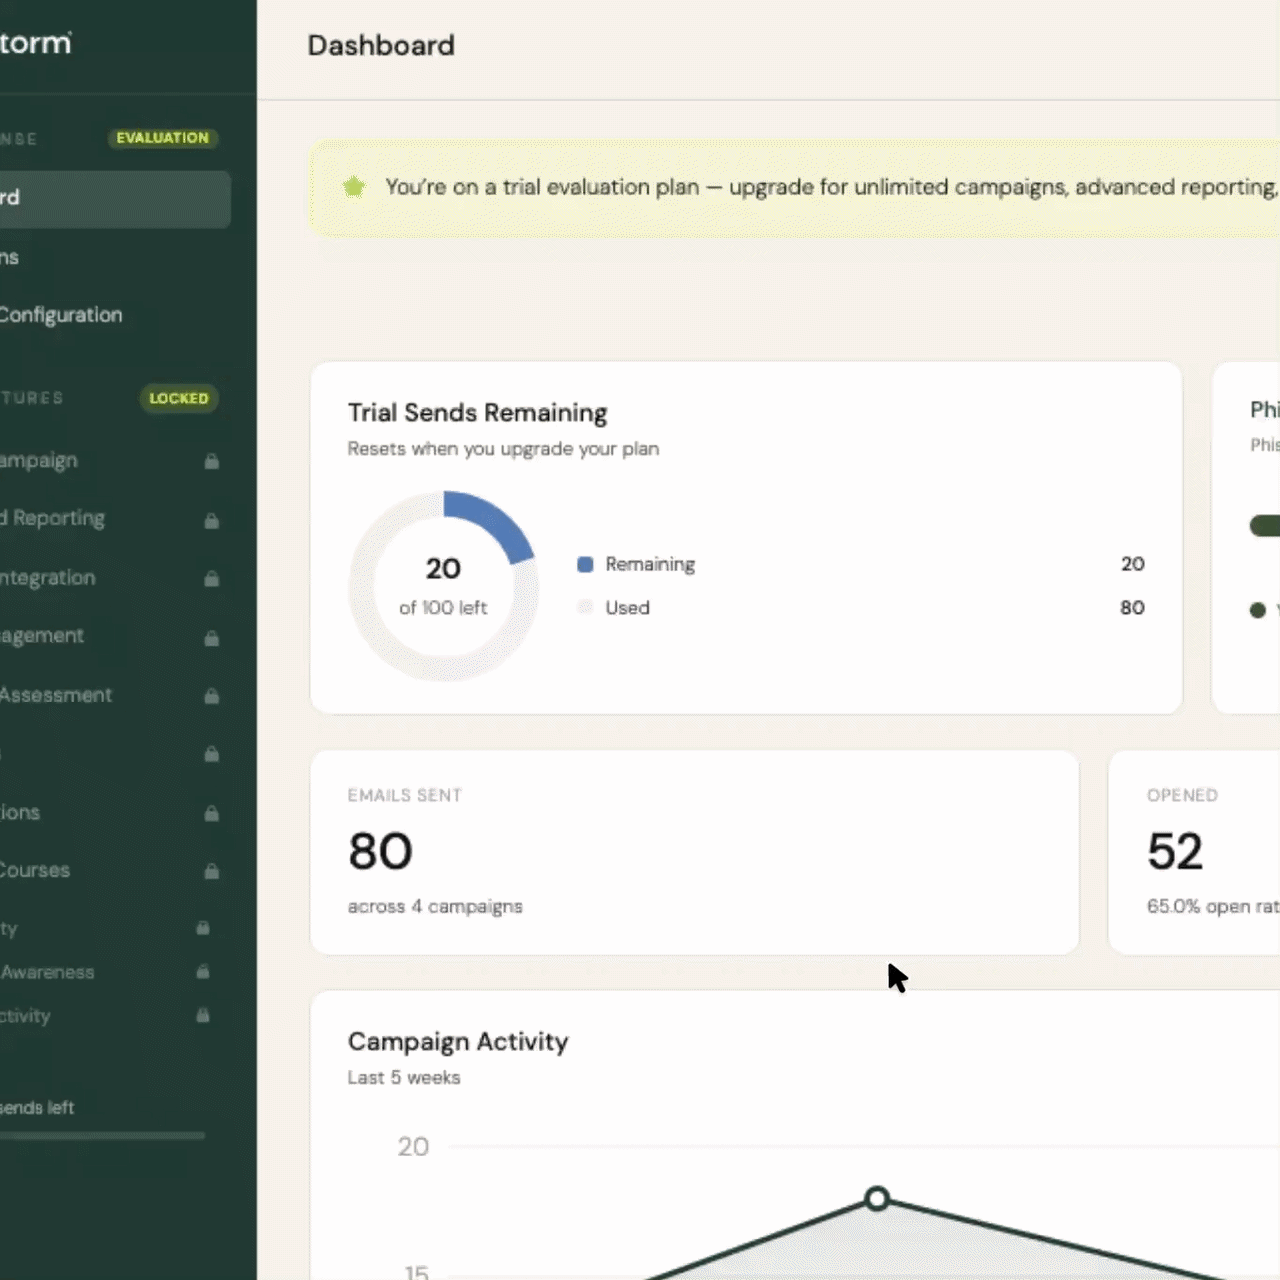1280x1280 pixels.
Task: Click the lock icon beside "Awareness"
Action: coord(203,971)
